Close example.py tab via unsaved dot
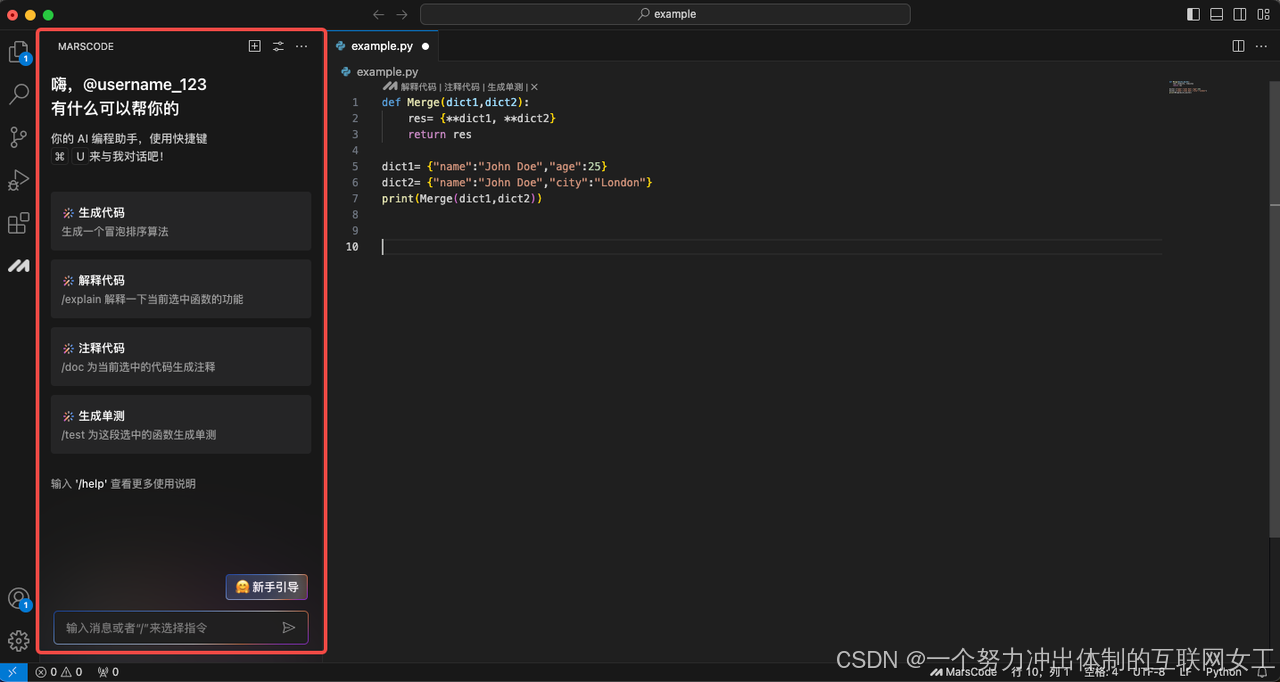 [425, 46]
